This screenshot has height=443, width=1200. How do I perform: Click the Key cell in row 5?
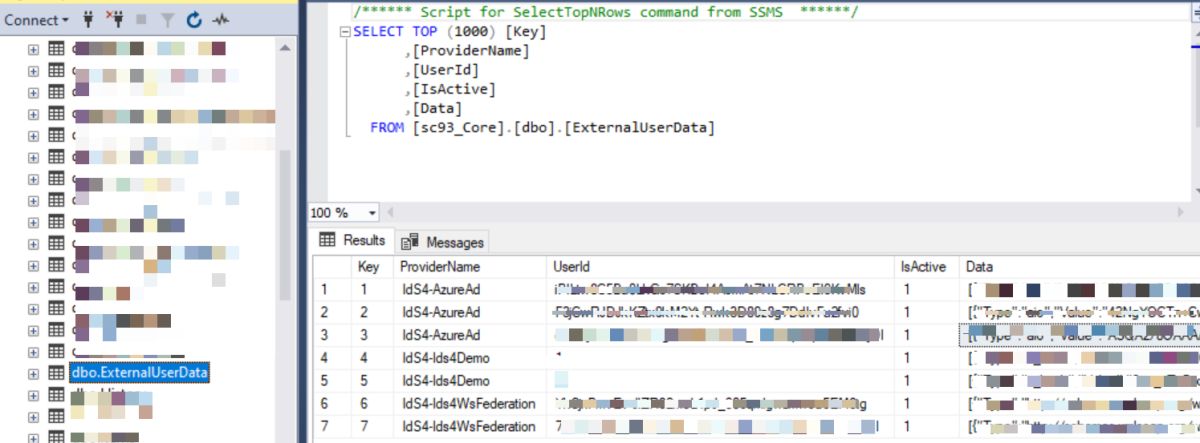coord(373,381)
